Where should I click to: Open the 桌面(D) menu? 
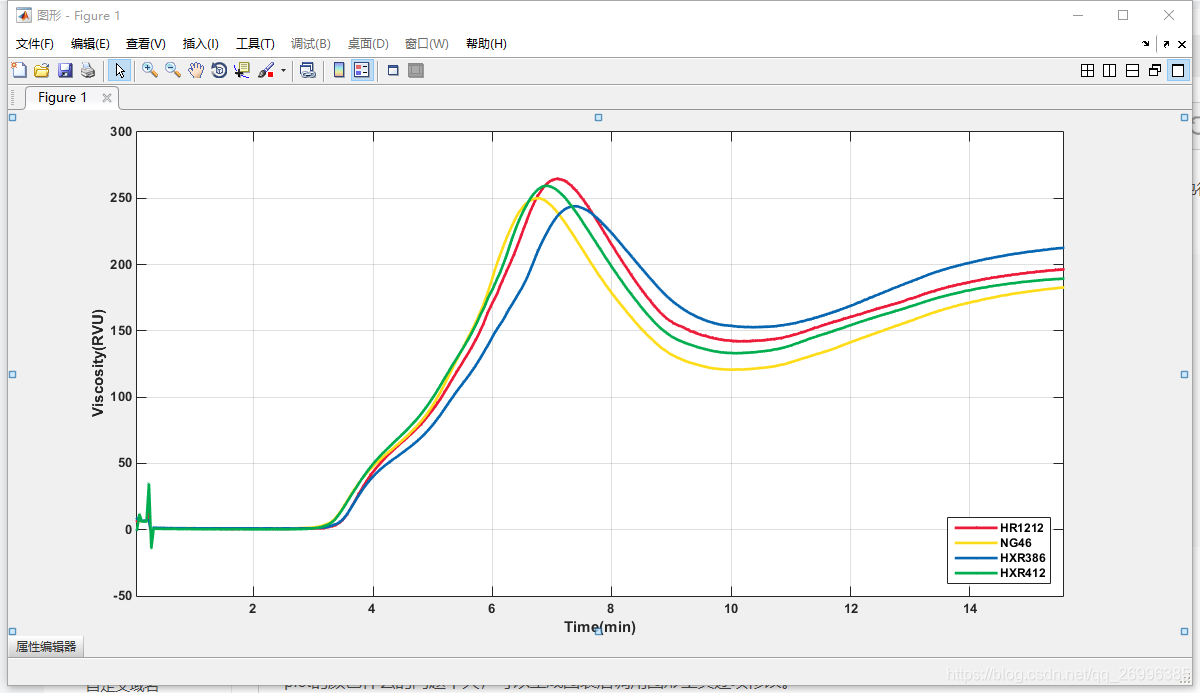point(368,44)
